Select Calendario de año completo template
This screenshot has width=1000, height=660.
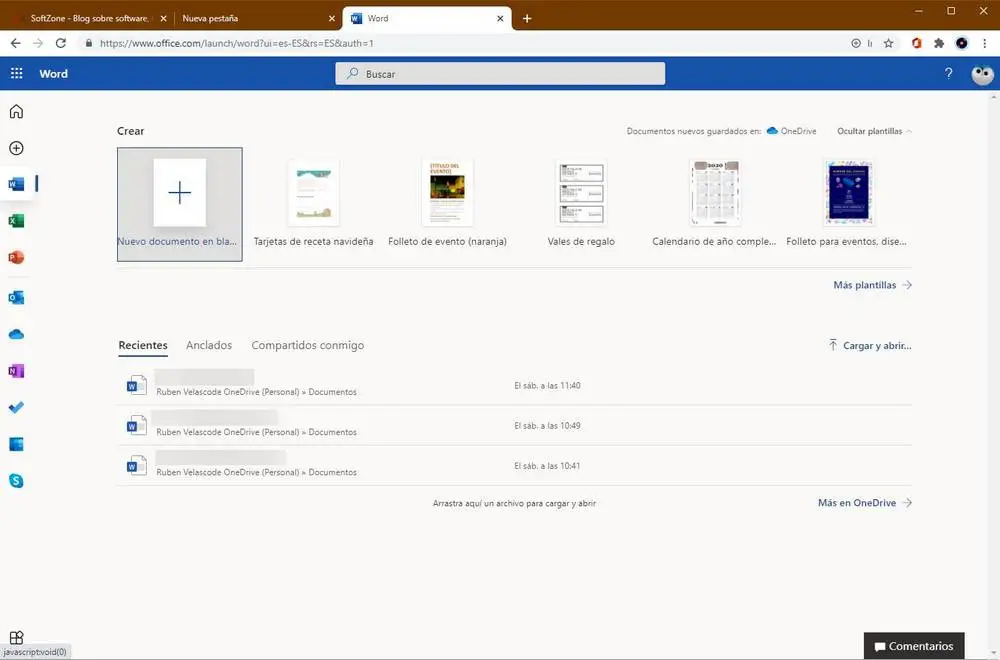(714, 204)
